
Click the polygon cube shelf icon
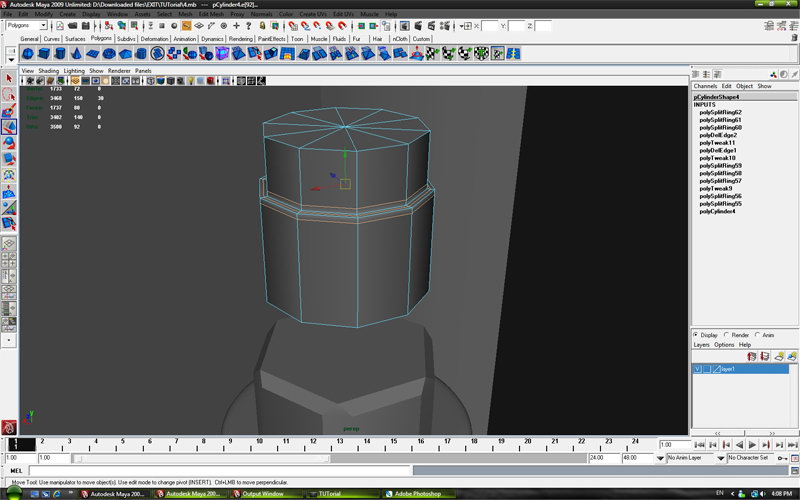click(x=44, y=53)
